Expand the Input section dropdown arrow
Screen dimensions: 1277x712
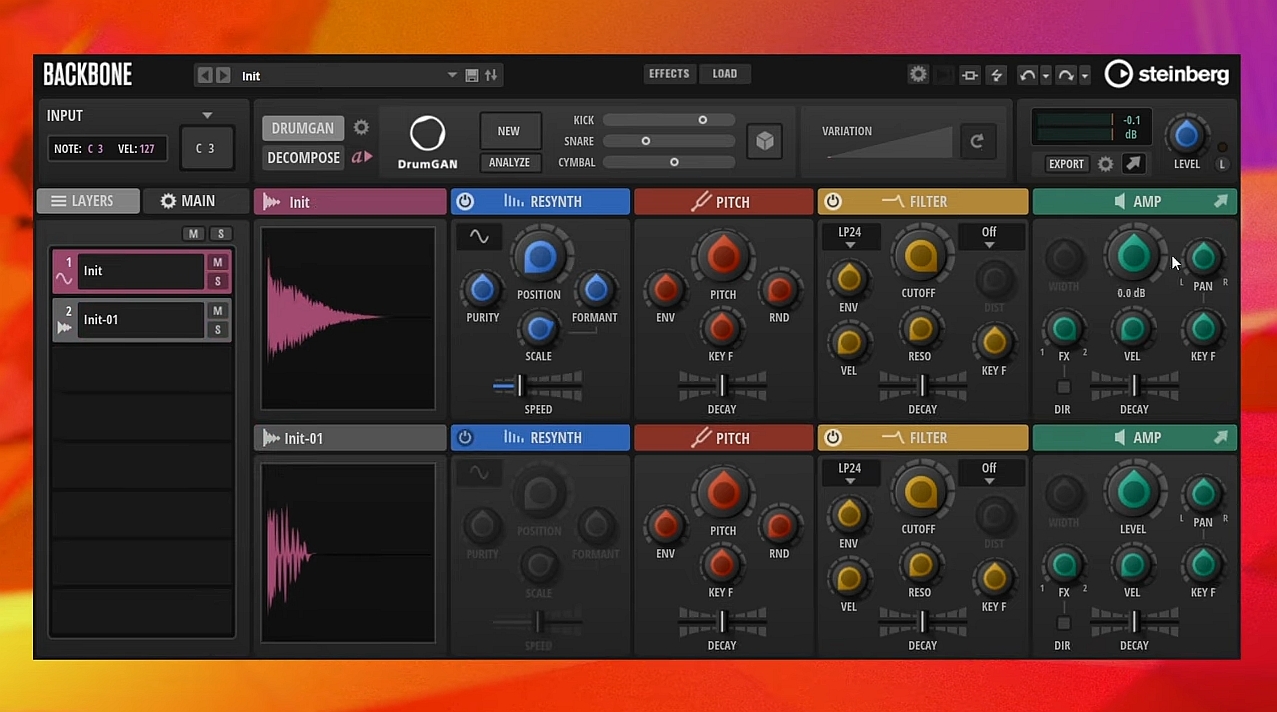pyautogui.click(x=207, y=115)
